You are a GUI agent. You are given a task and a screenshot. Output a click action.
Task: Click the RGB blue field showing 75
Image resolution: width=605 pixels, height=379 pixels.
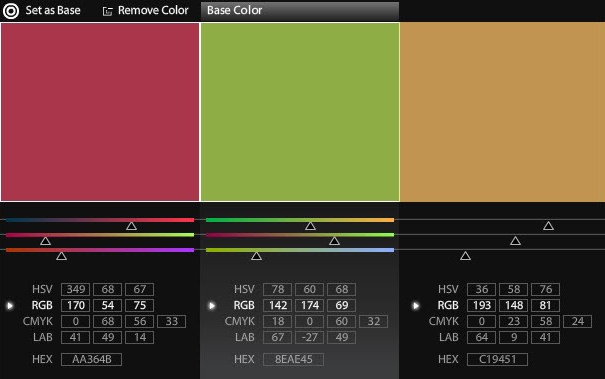click(x=140, y=305)
